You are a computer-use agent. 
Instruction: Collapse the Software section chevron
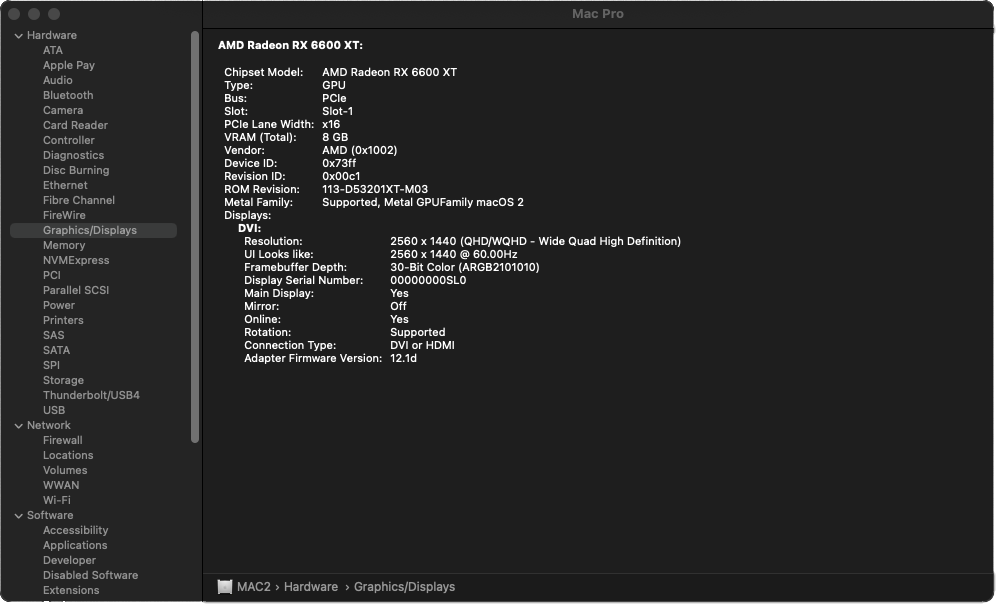tap(18, 516)
